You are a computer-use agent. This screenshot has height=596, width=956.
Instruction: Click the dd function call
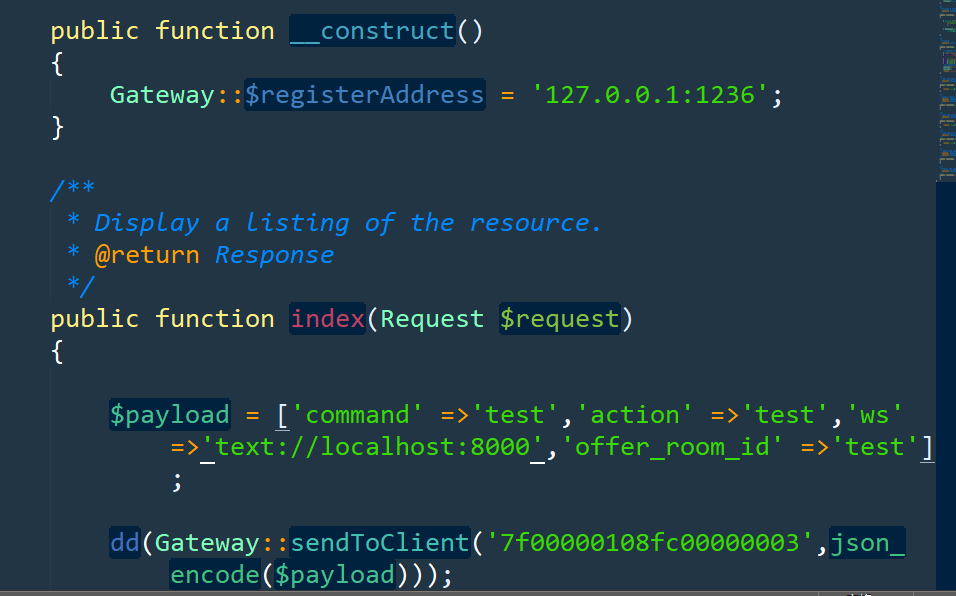point(125,542)
